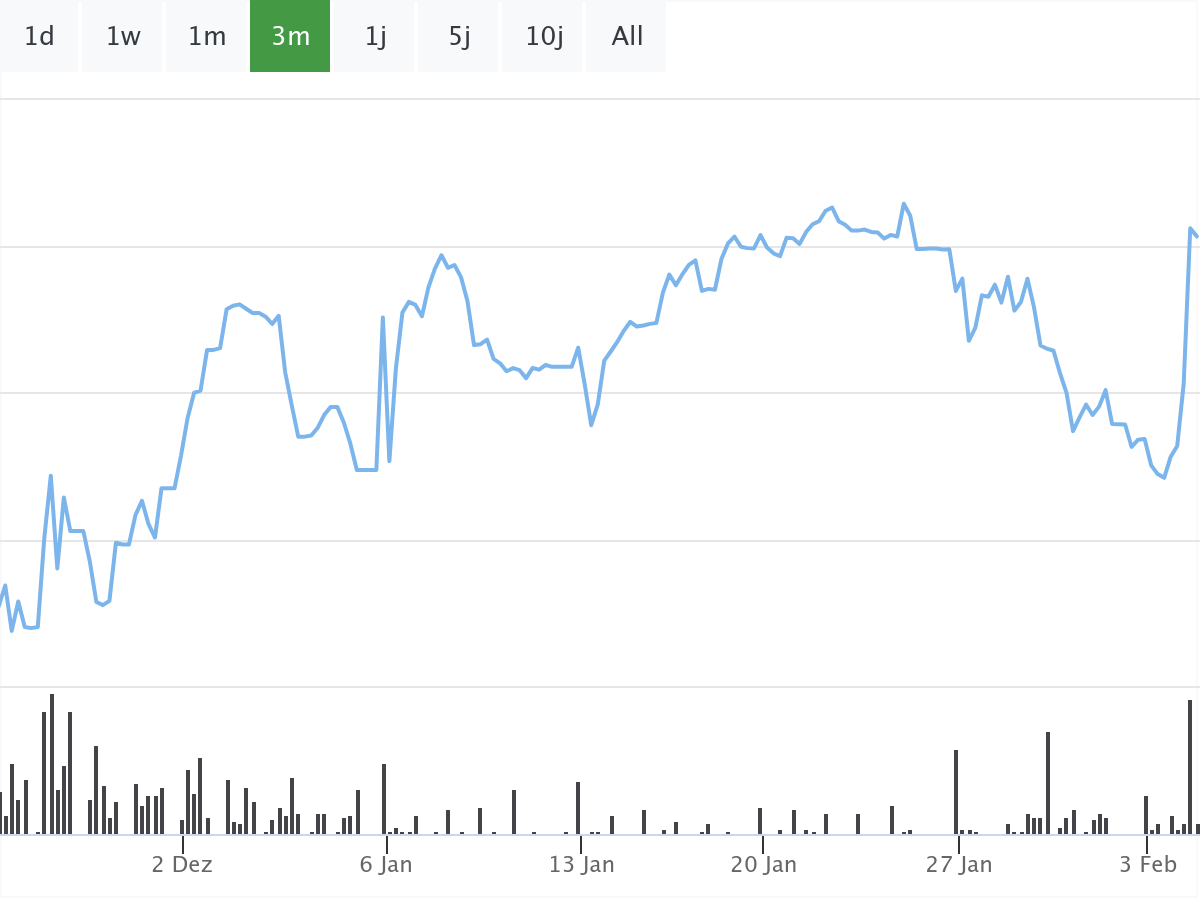Screen dimensions: 1200x900
Task: Click the tallest volume bar at far left
Action: (x=52, y=764)
